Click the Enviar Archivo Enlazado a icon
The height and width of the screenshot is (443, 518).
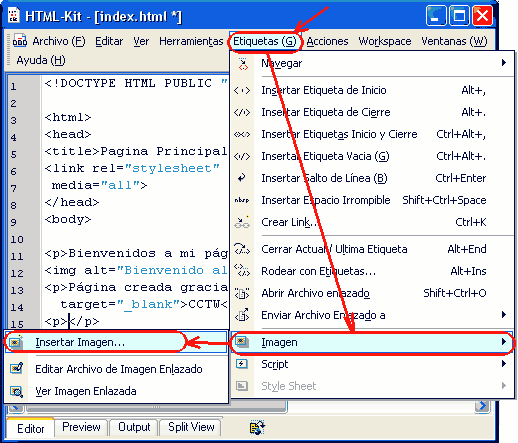pyautogui.click(x=242, y=315)
